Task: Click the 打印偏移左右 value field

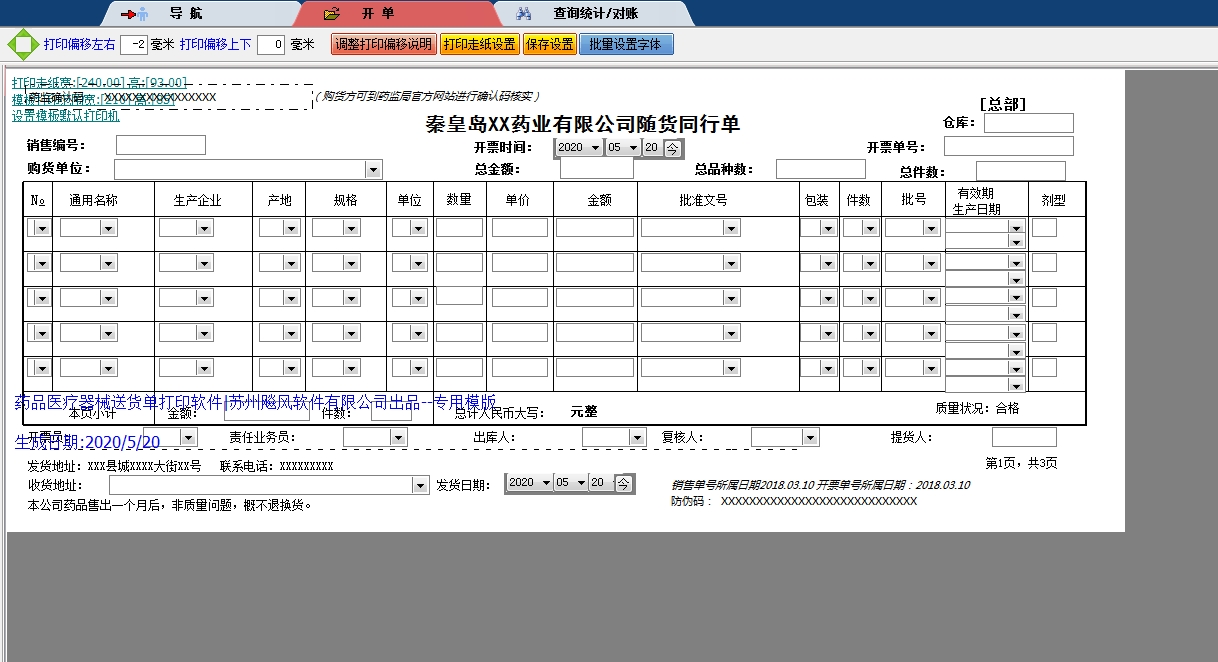Action: (134, 45)
